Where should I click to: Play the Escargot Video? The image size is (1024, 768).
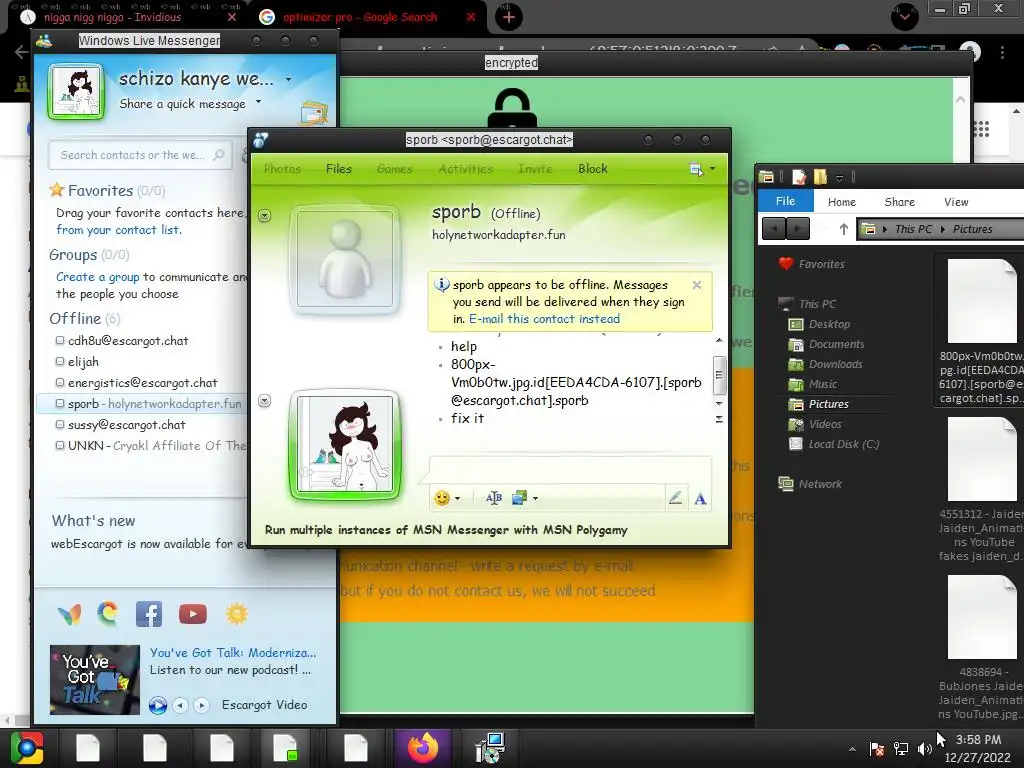click(x=157, y=705)
